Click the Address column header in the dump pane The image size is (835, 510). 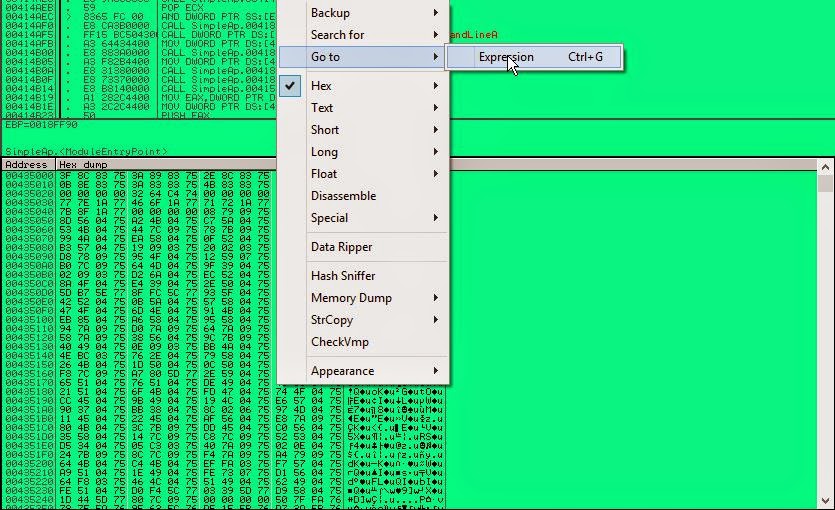point(29,164)
